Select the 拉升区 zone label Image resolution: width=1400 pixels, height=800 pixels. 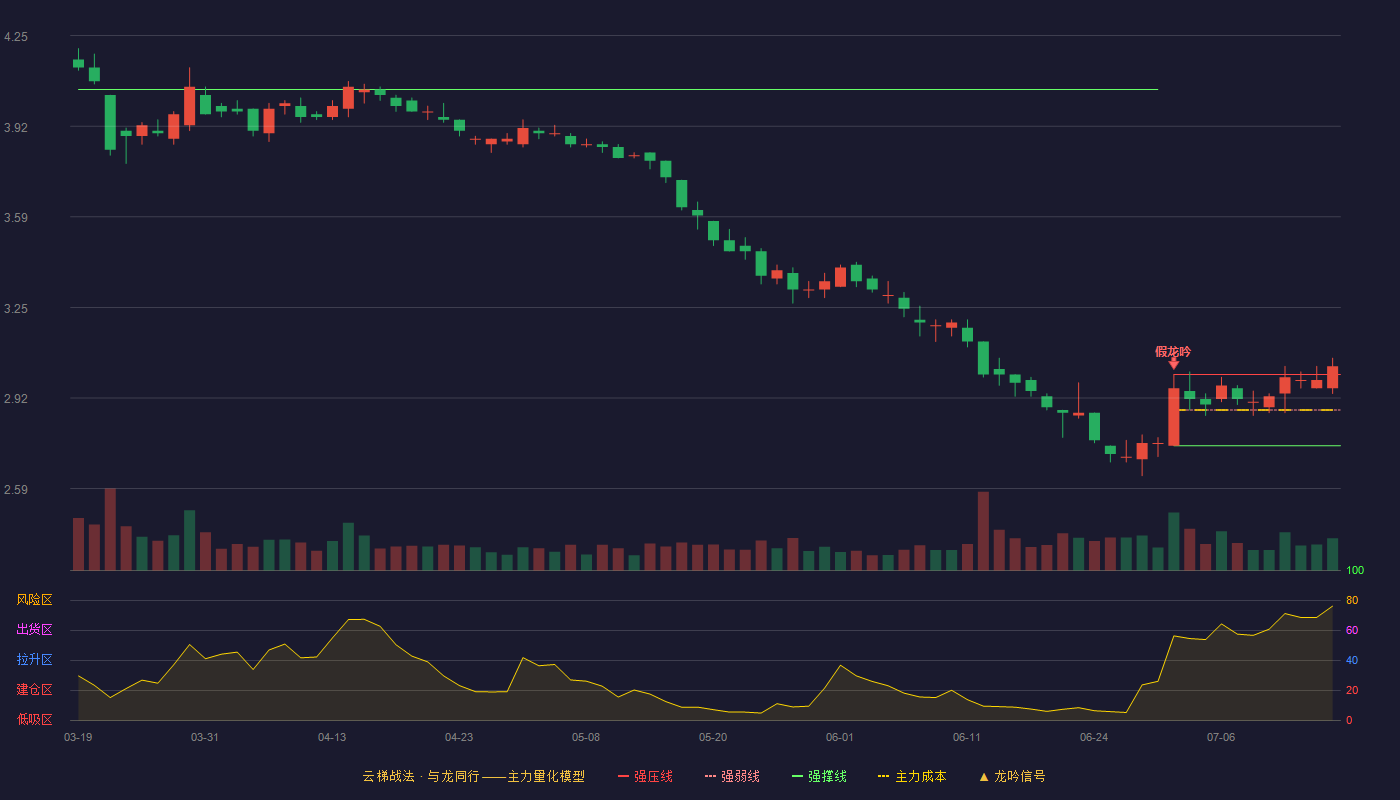click(34, 660)
